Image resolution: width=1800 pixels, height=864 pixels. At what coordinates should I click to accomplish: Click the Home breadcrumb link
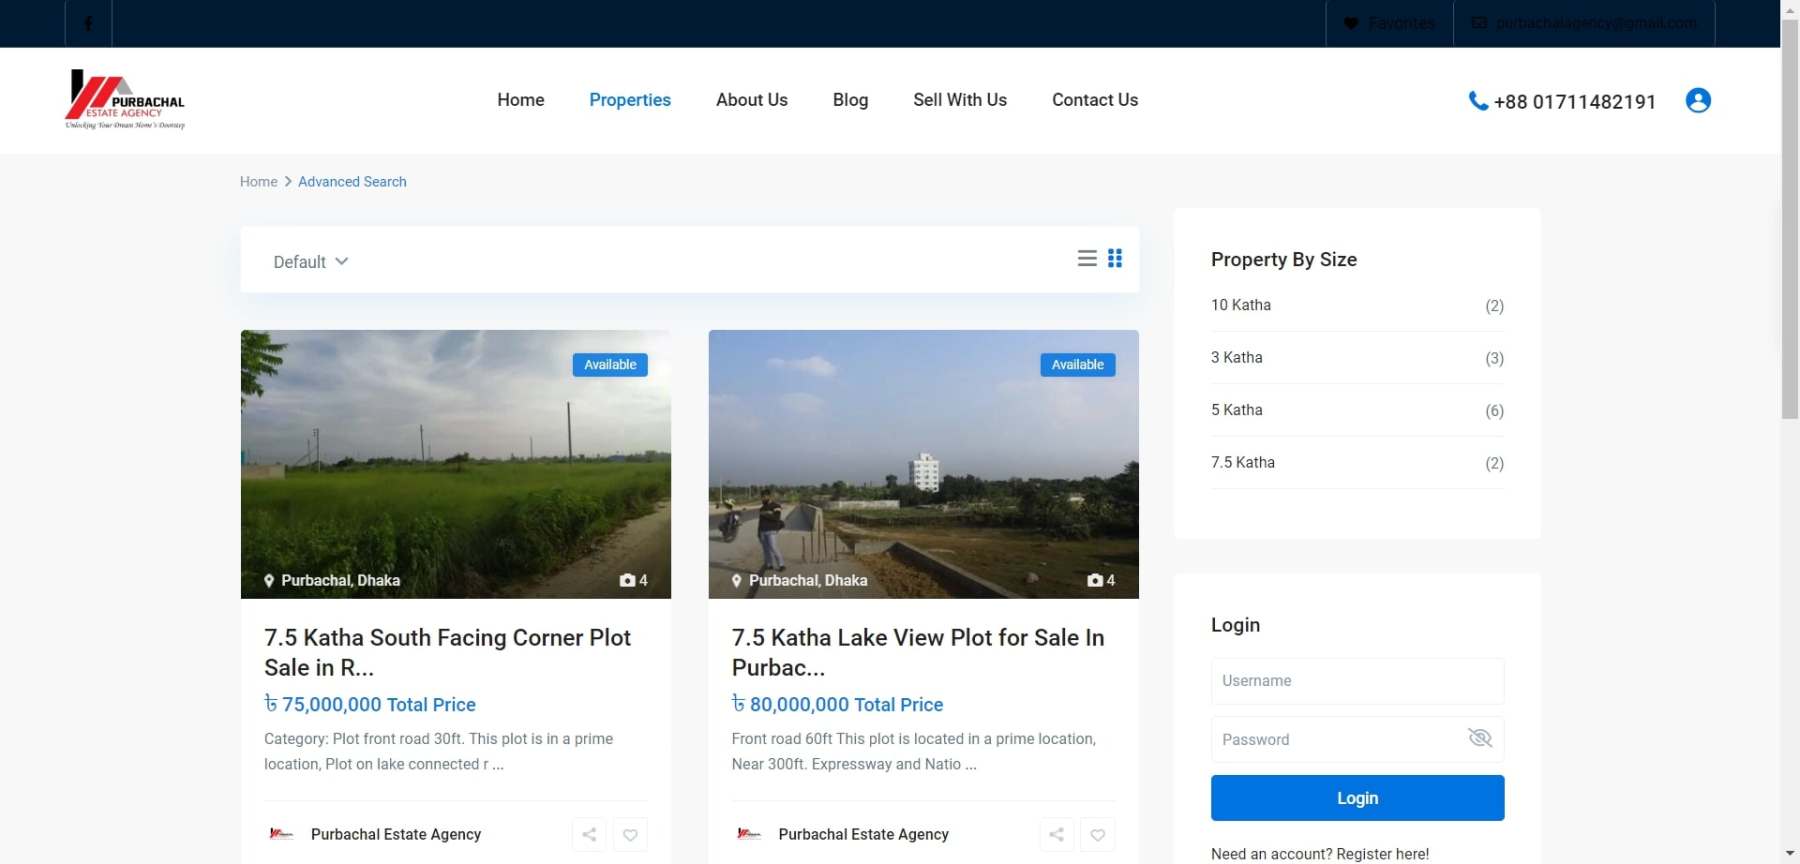(x=258, y=182)
